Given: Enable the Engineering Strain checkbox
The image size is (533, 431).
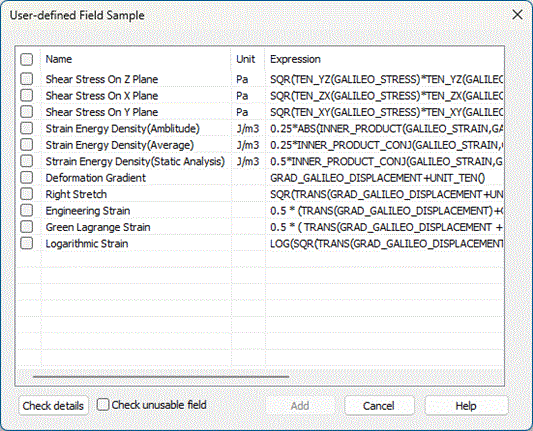Looking at the screenshot, I should pos(27,210).
